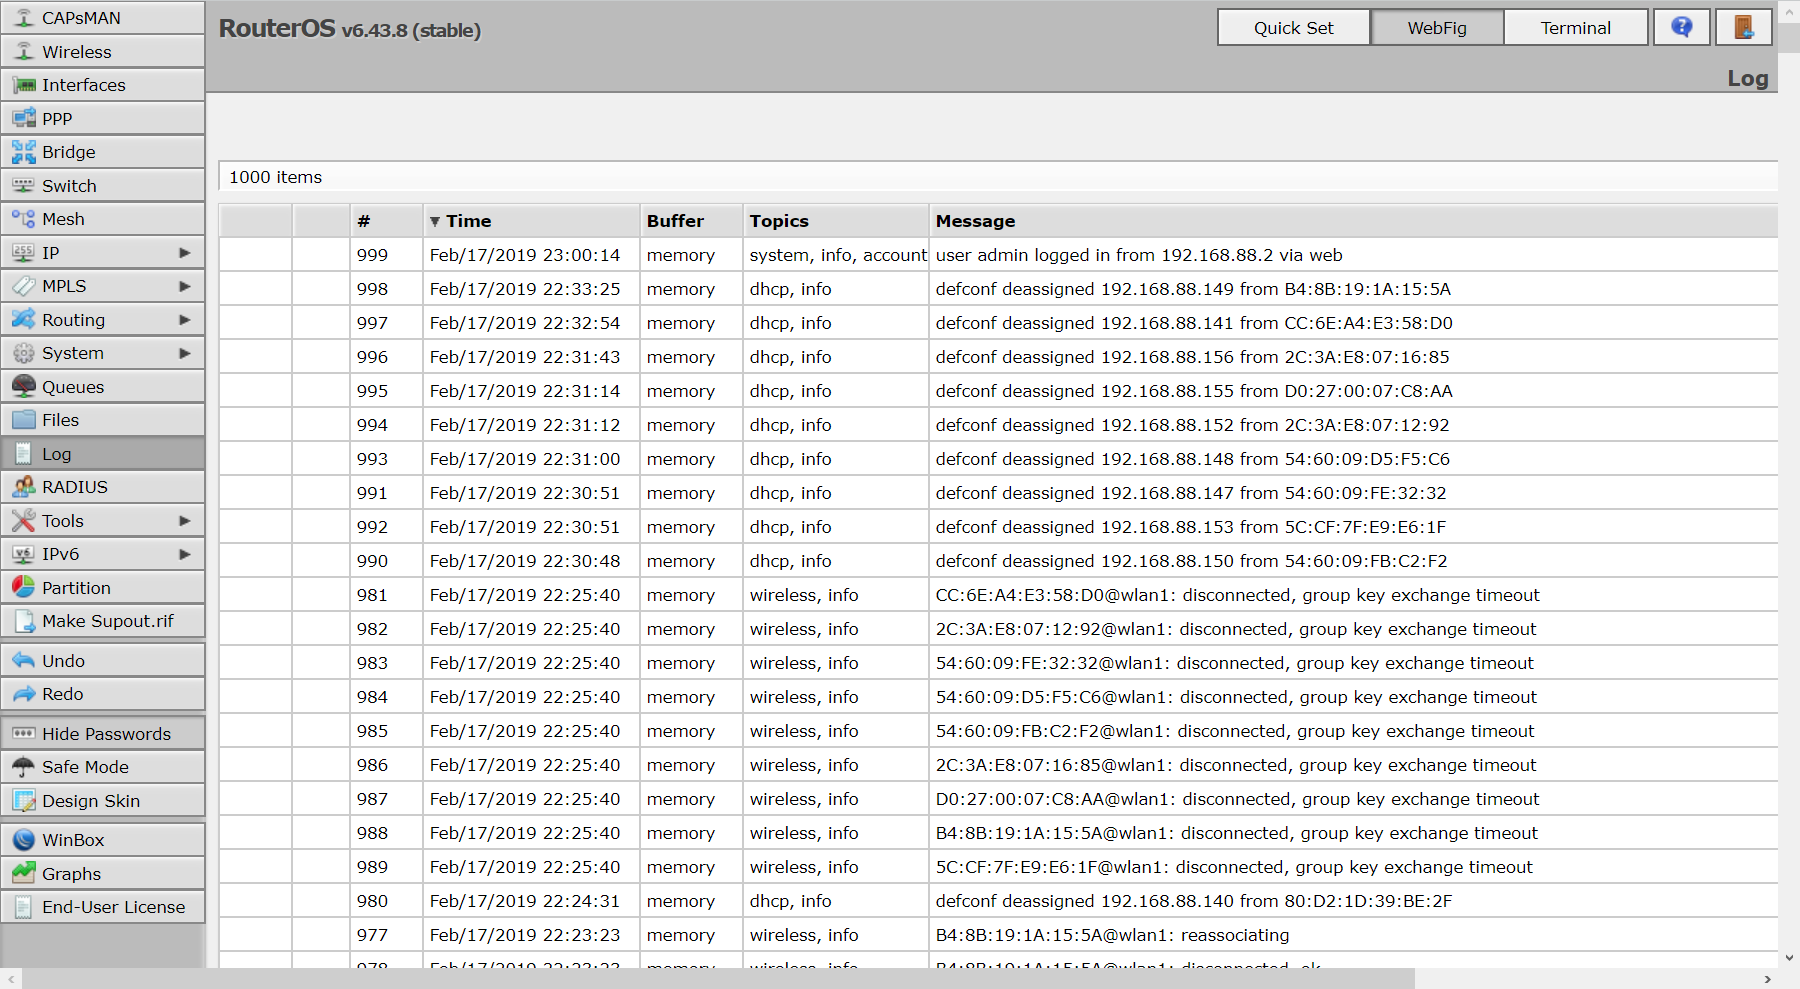Open the End-User License menu item

pyautogui.click(x=103, y=907)
